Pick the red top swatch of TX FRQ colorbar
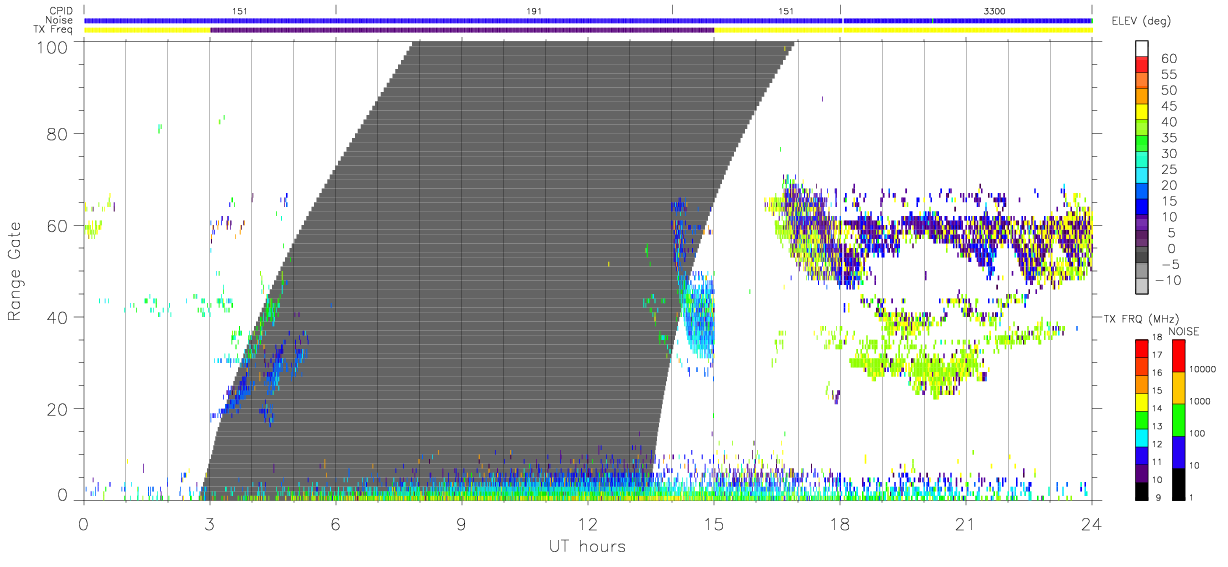1228x567 pixels. [1142, 348]
